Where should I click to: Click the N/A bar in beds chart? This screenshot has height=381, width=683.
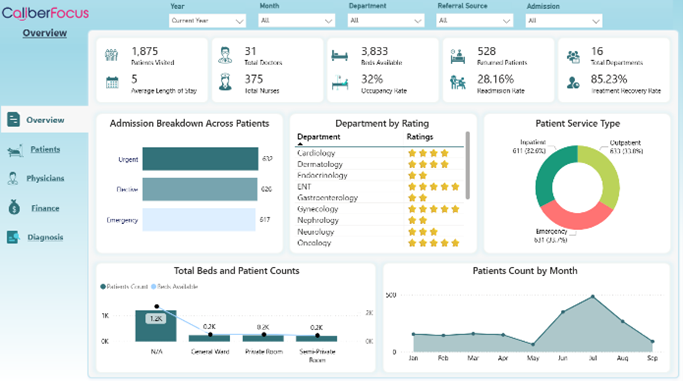(156, 326)
